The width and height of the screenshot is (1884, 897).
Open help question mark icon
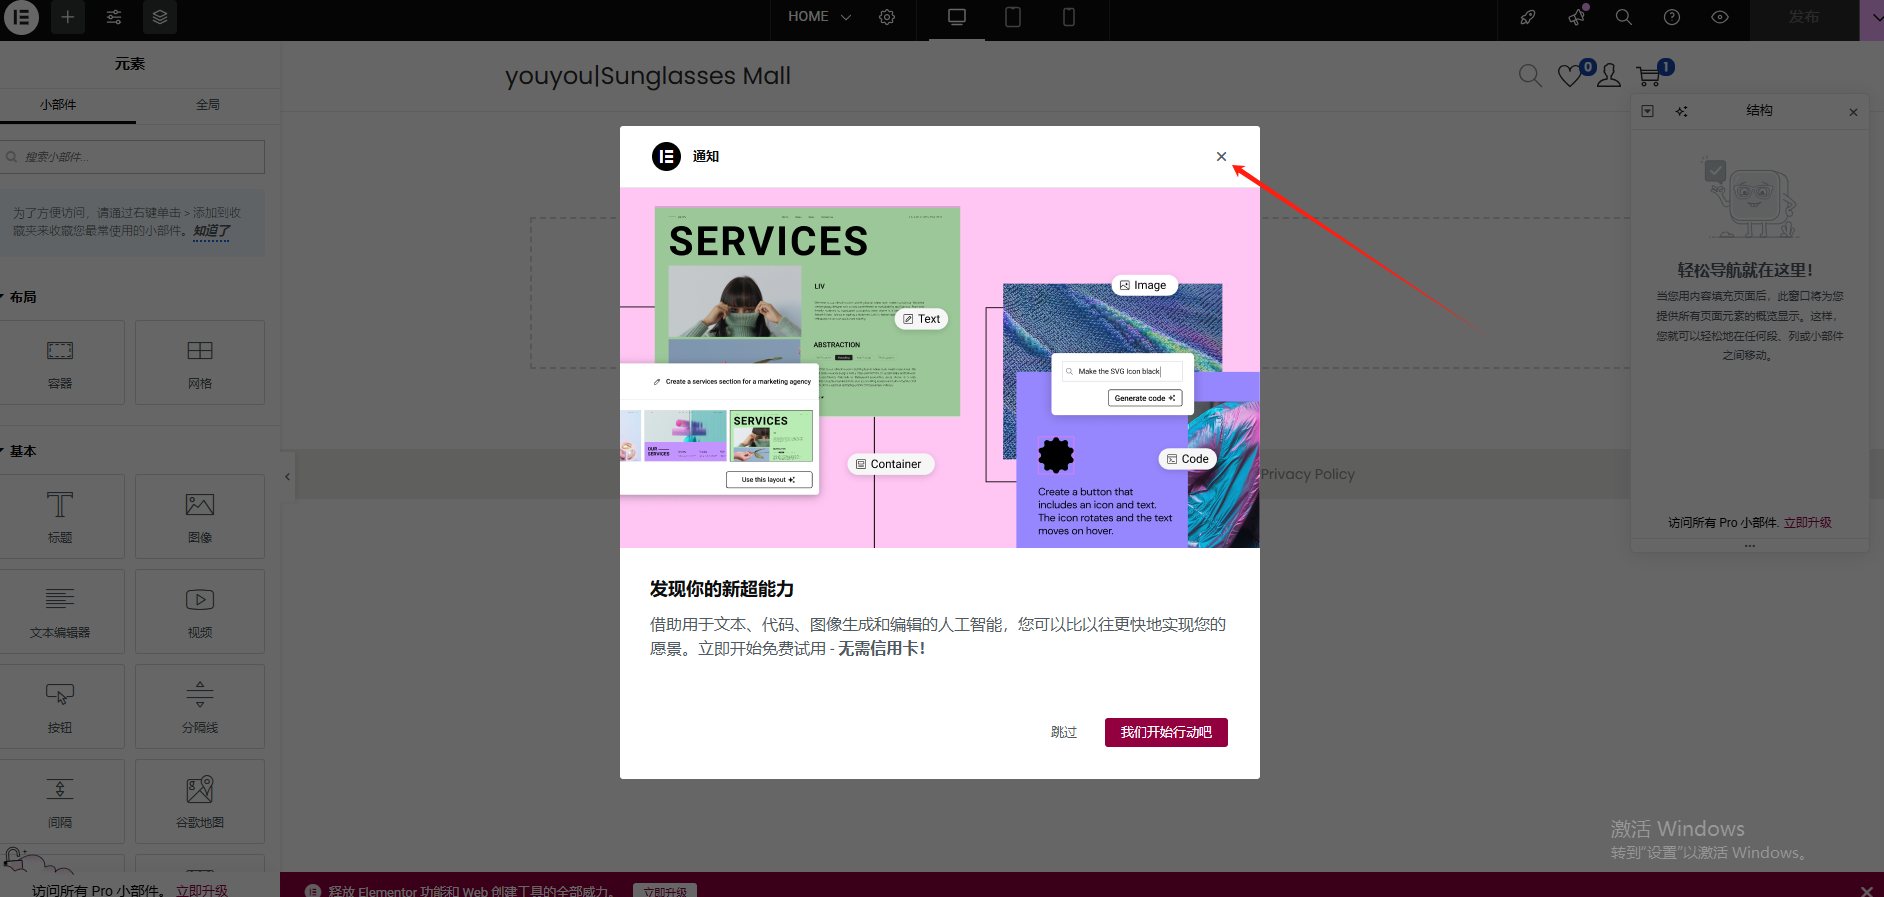click(x=1672, y=17)
